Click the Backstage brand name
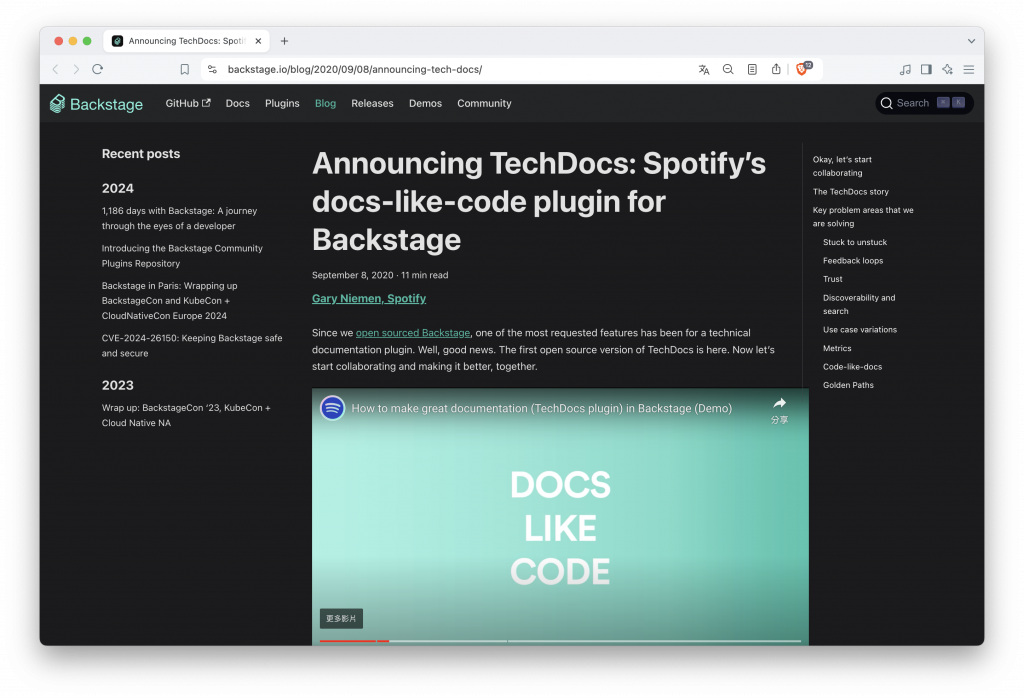This screenshot has height=698, width=1024. click(106, 104)
